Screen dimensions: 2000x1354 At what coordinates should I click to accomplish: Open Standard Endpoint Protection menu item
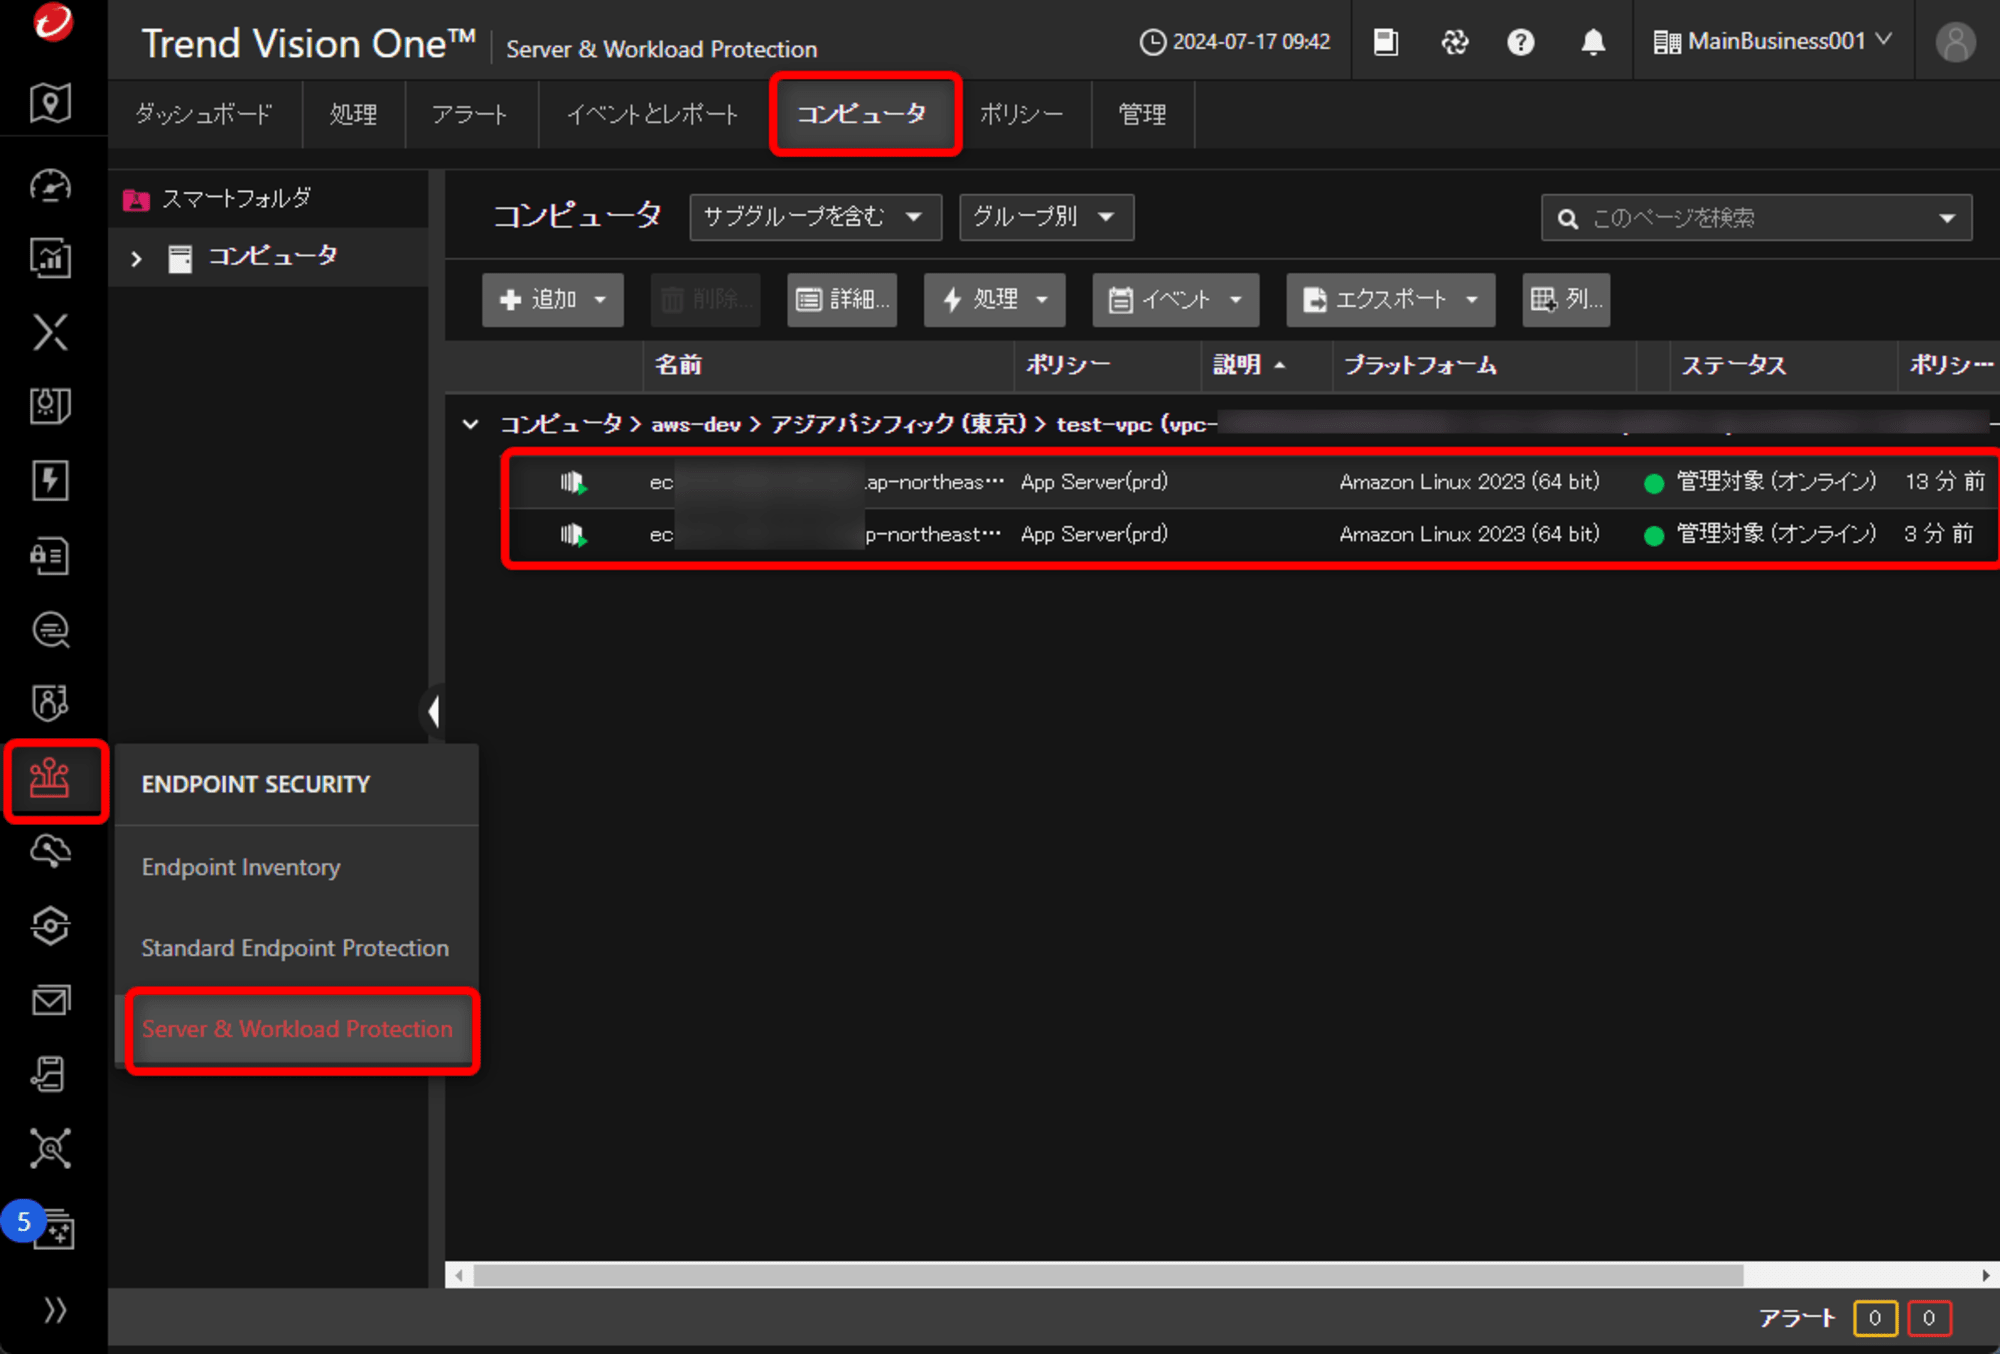(295, 948)
